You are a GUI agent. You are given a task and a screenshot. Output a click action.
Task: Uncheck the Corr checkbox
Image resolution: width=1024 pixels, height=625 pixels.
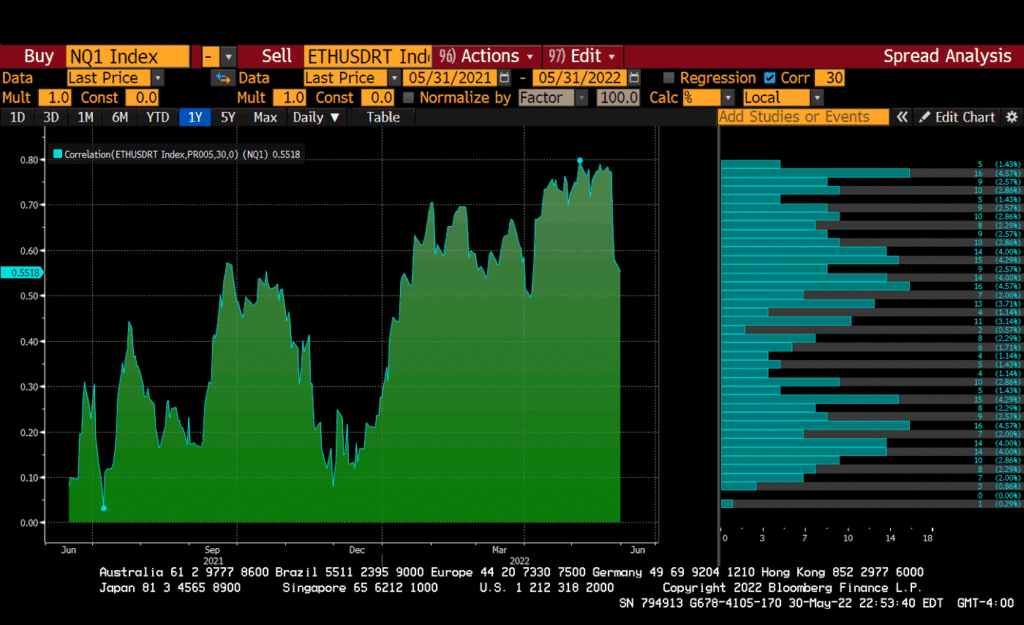coord(769,78)
